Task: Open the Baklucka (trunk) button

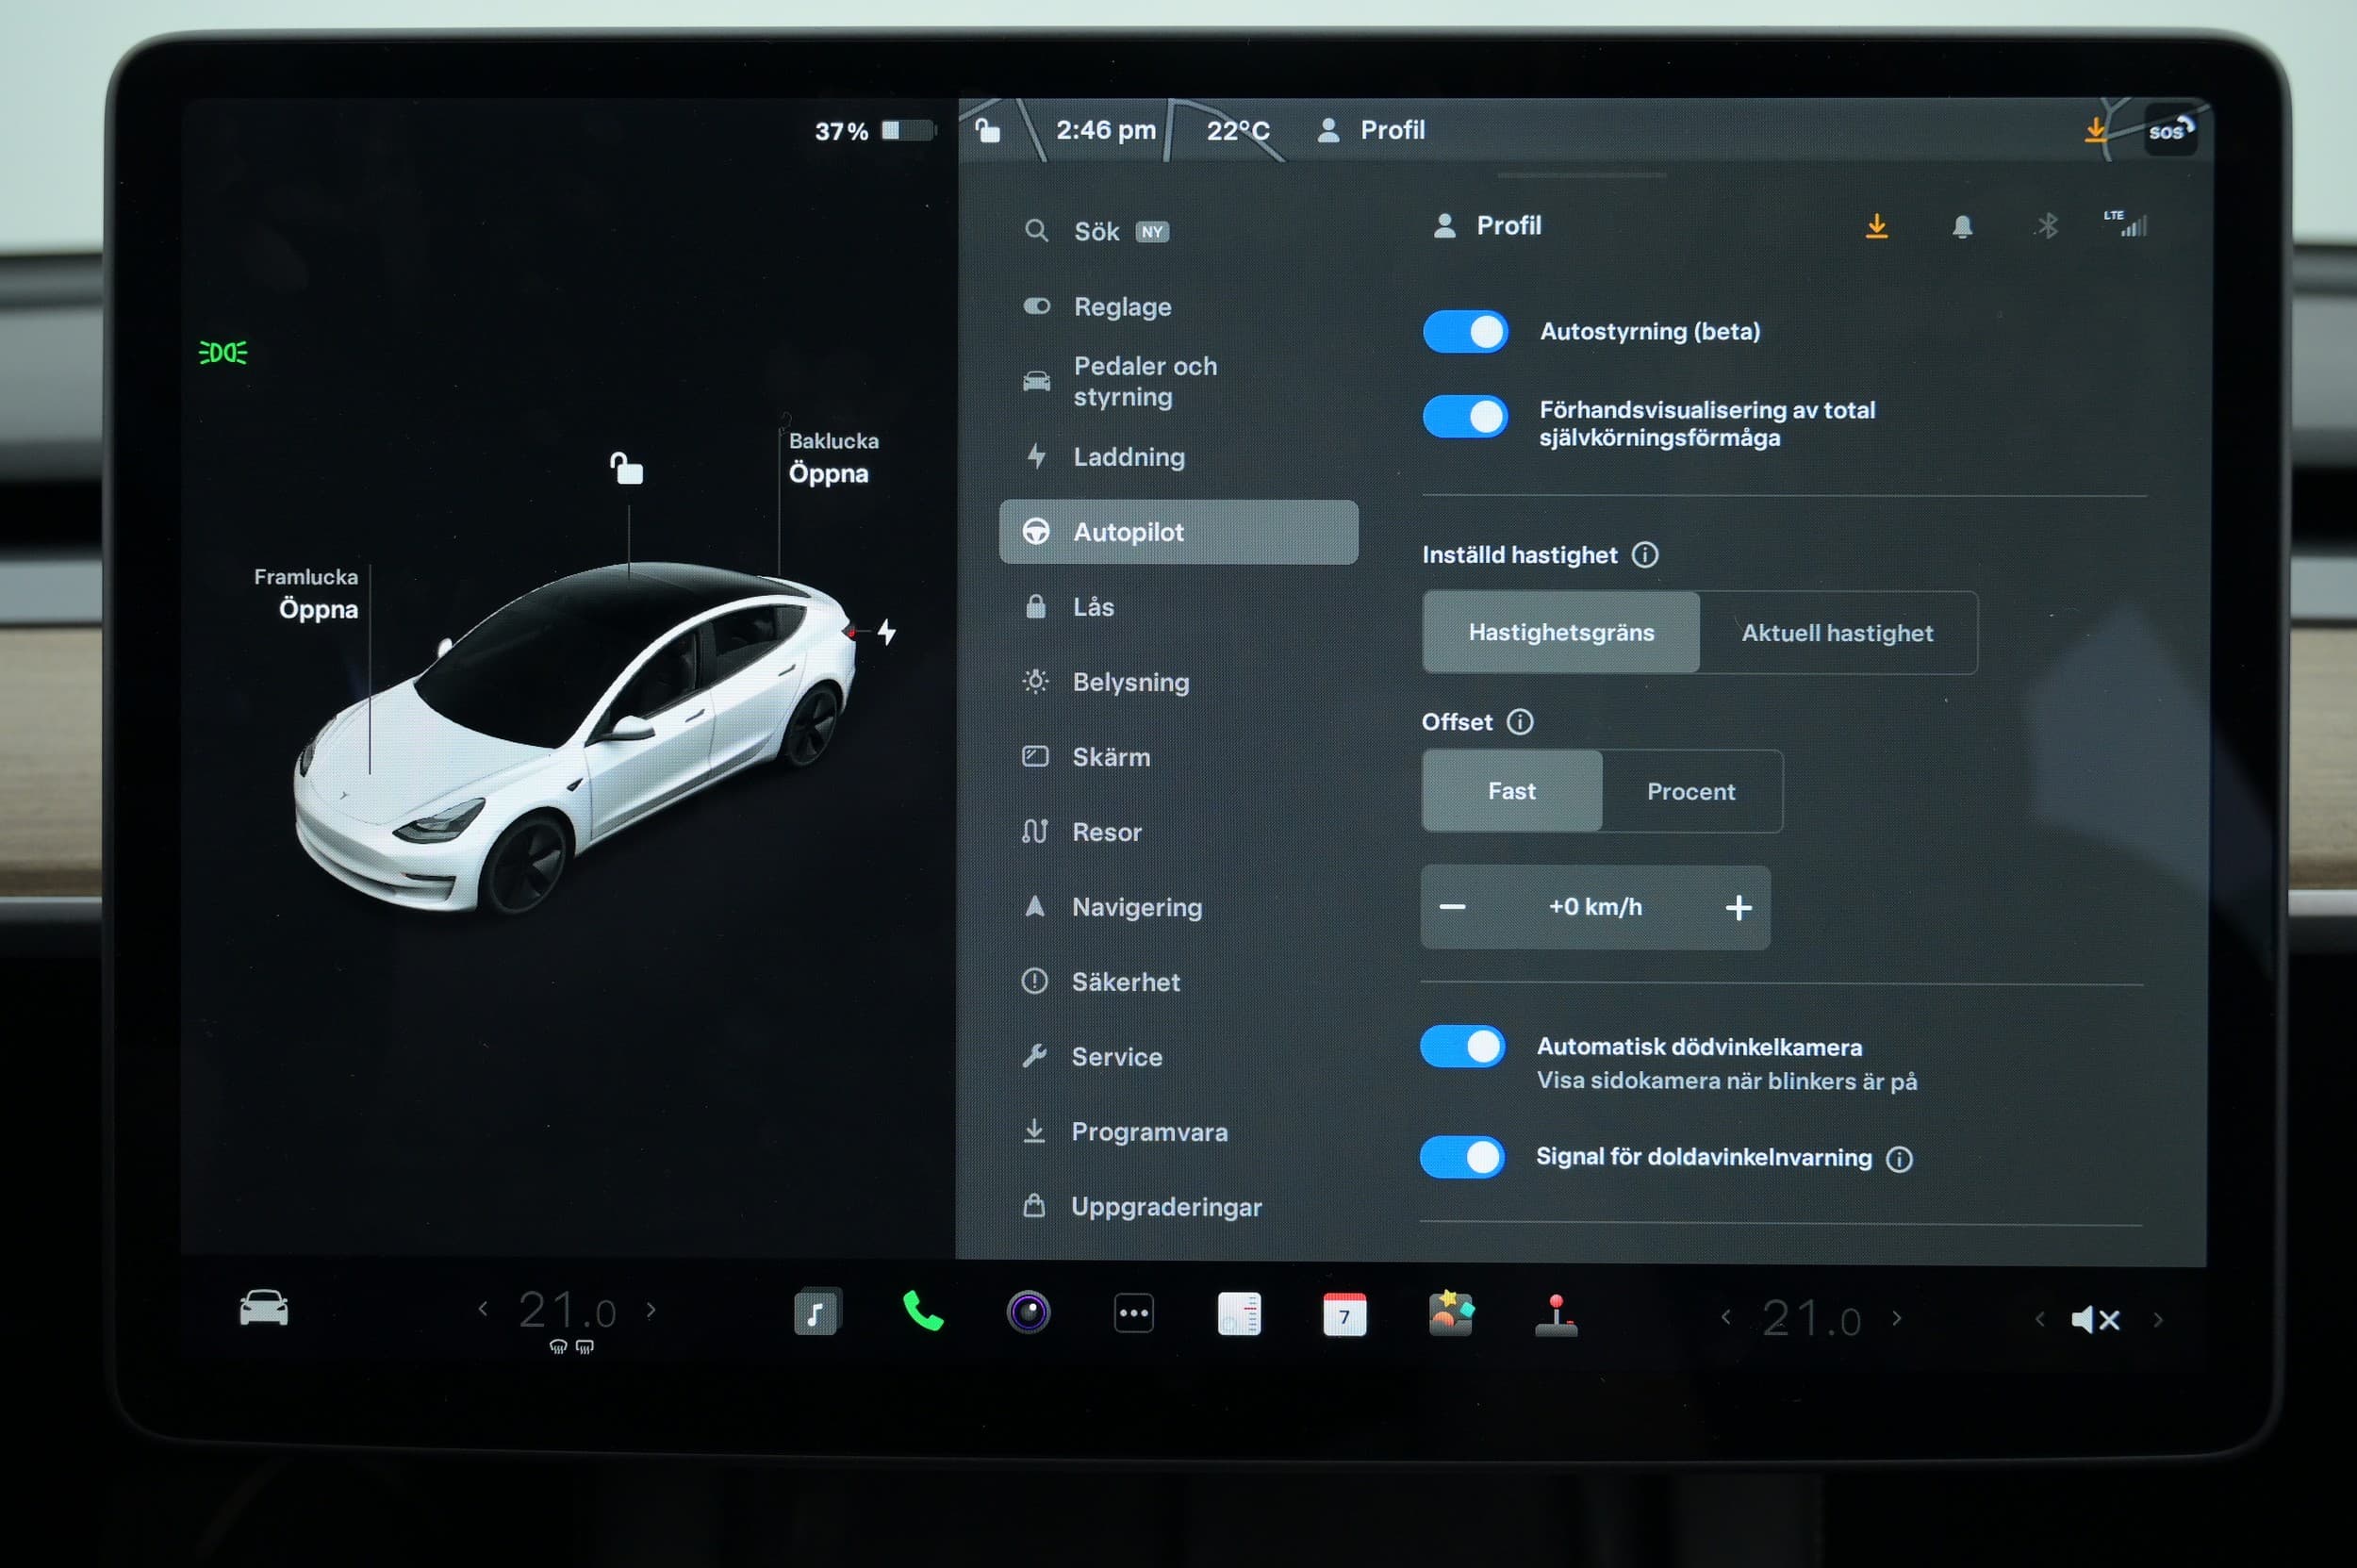Action: tap(833, 458)
